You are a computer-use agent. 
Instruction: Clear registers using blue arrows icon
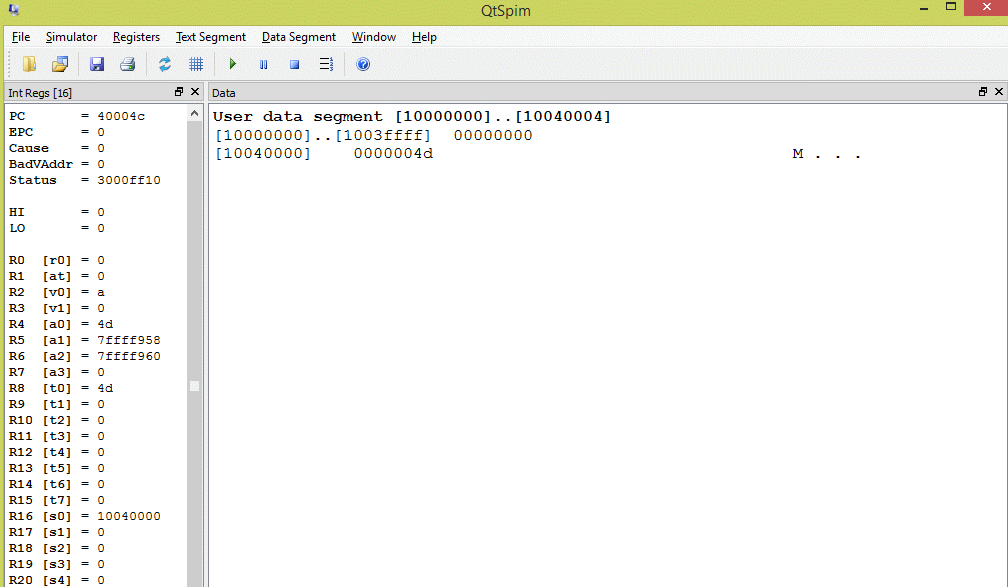pos(165,64)
